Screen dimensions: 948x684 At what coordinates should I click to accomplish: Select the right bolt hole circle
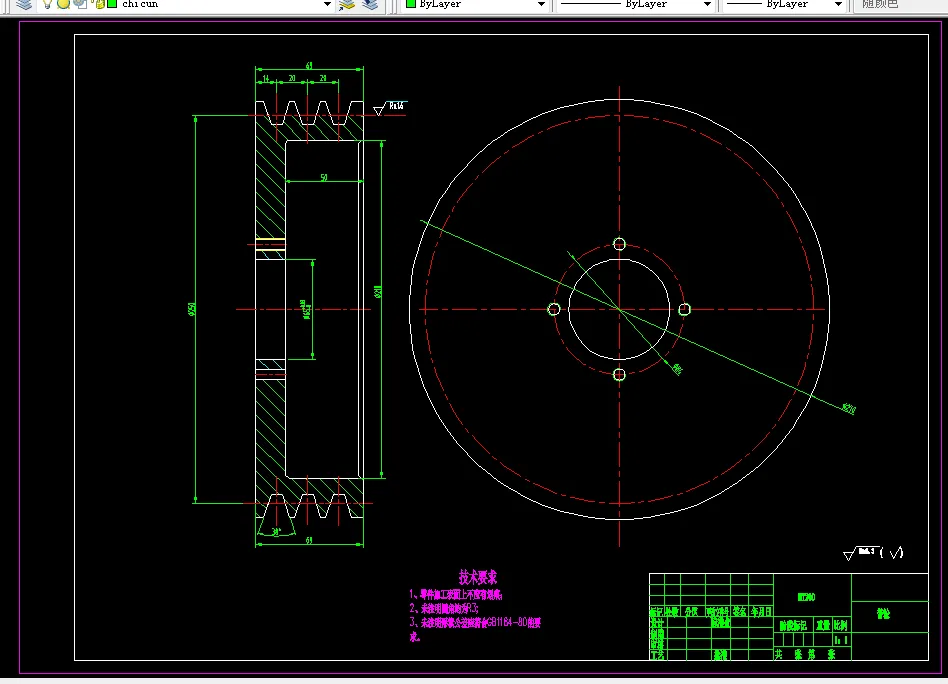[684, 310]
